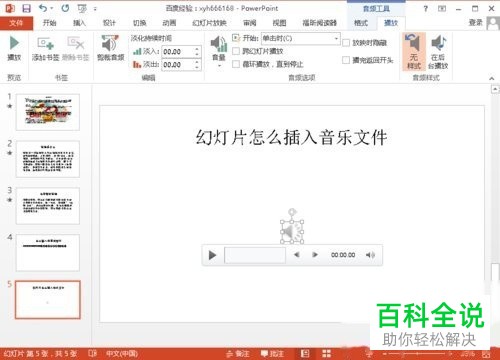Select slide 4 thumbnail
This screenshot has height=360, width=500.
(48, 253)
